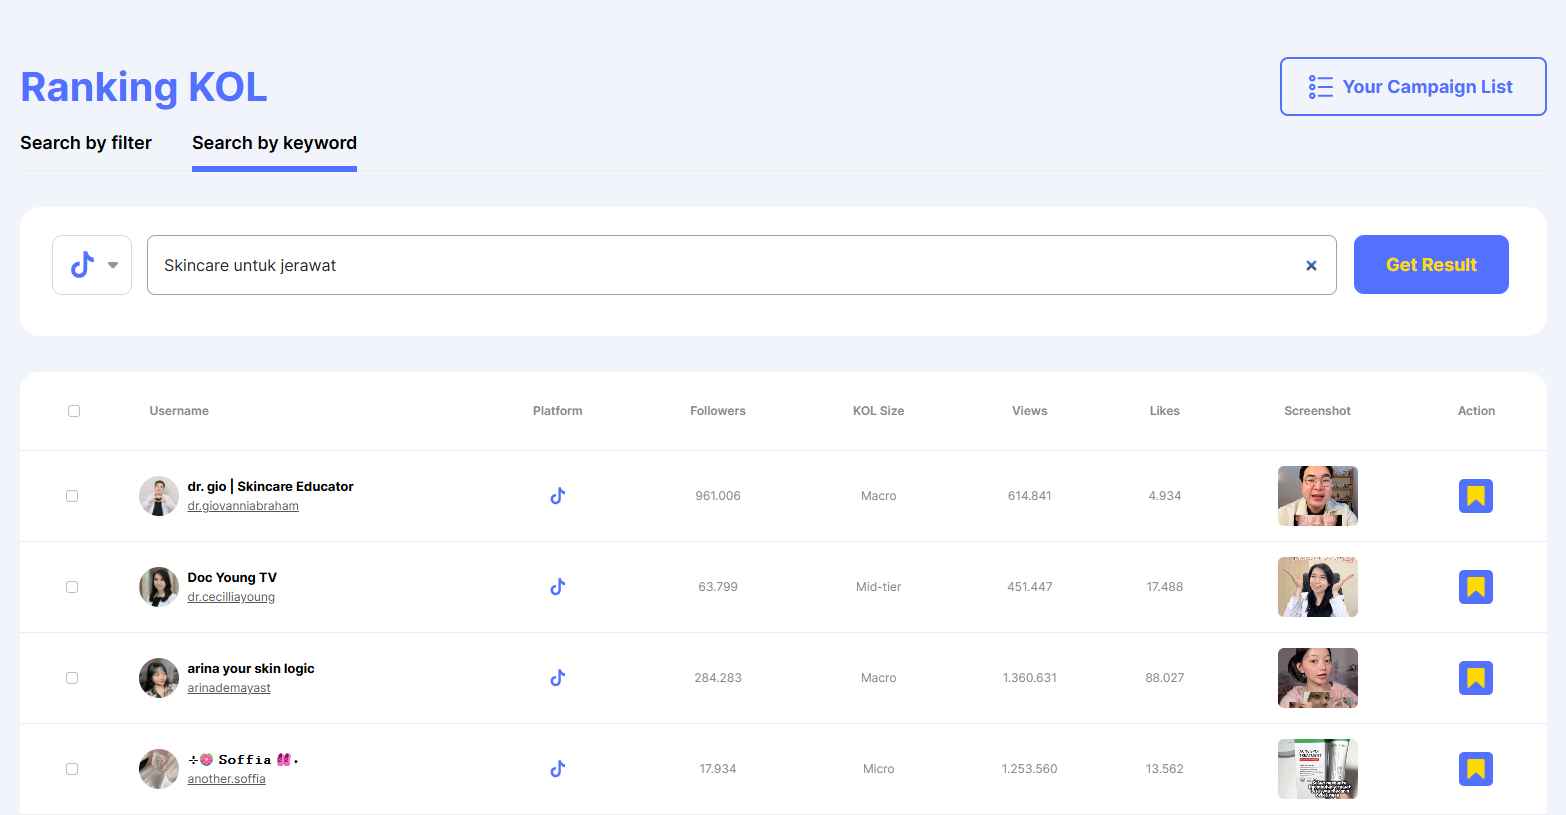The width and height of the screenshot is (1566, 815).
Task: Open the TikTok platform dropdown
Action: pos(92,265)
